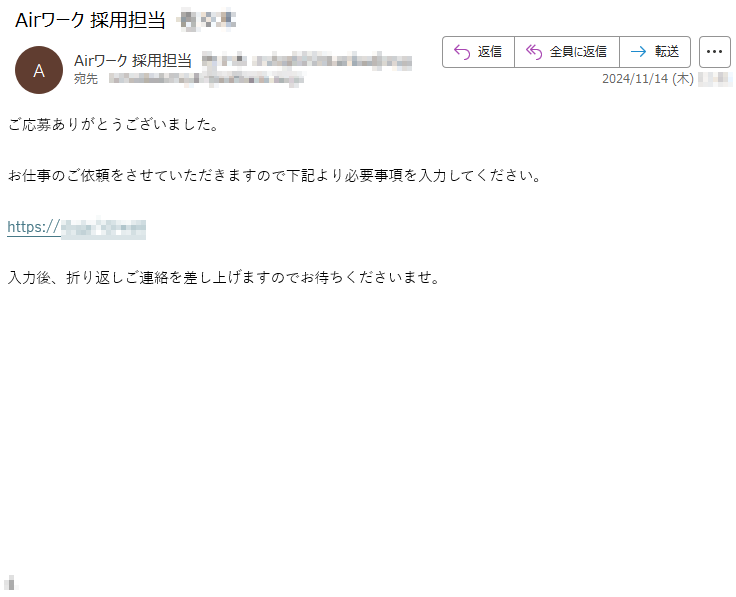Image resolution: width=736 pixels, height=597 pixels.
Task: Click the blurred time next to the date
Action: pyautogui.click(x=714, y=78)
